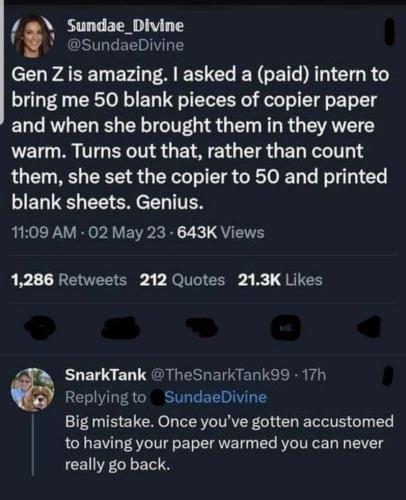Screen dimensions: 406x500
Task: Click the blacked-out like icon
Action: pyautogui.click(x=201, y=325)
